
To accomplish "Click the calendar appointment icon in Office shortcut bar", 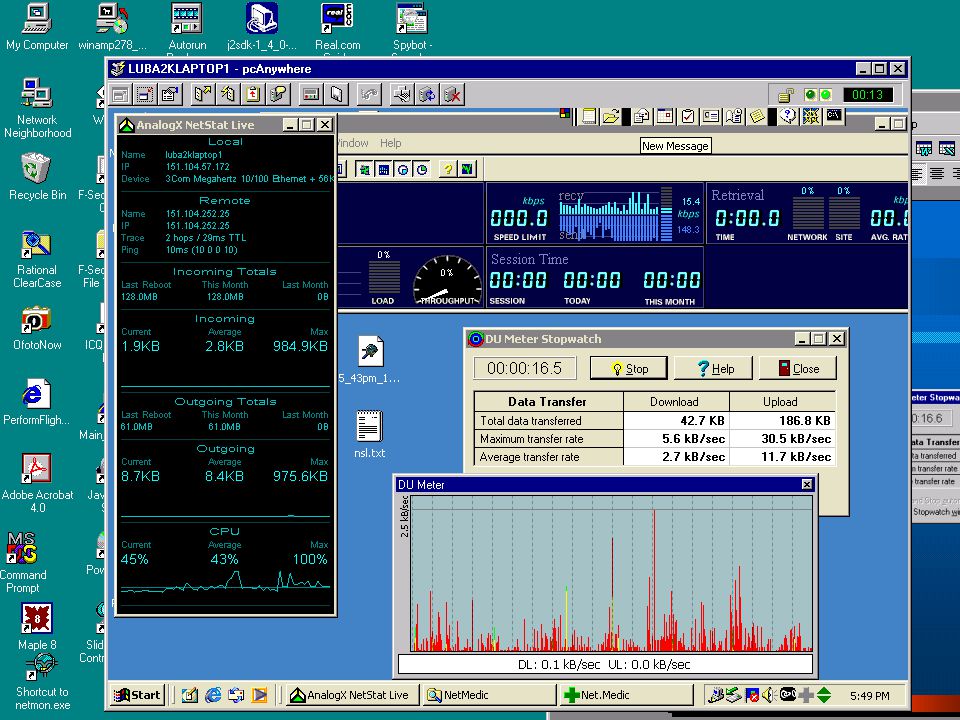I will tap(665, 116).
